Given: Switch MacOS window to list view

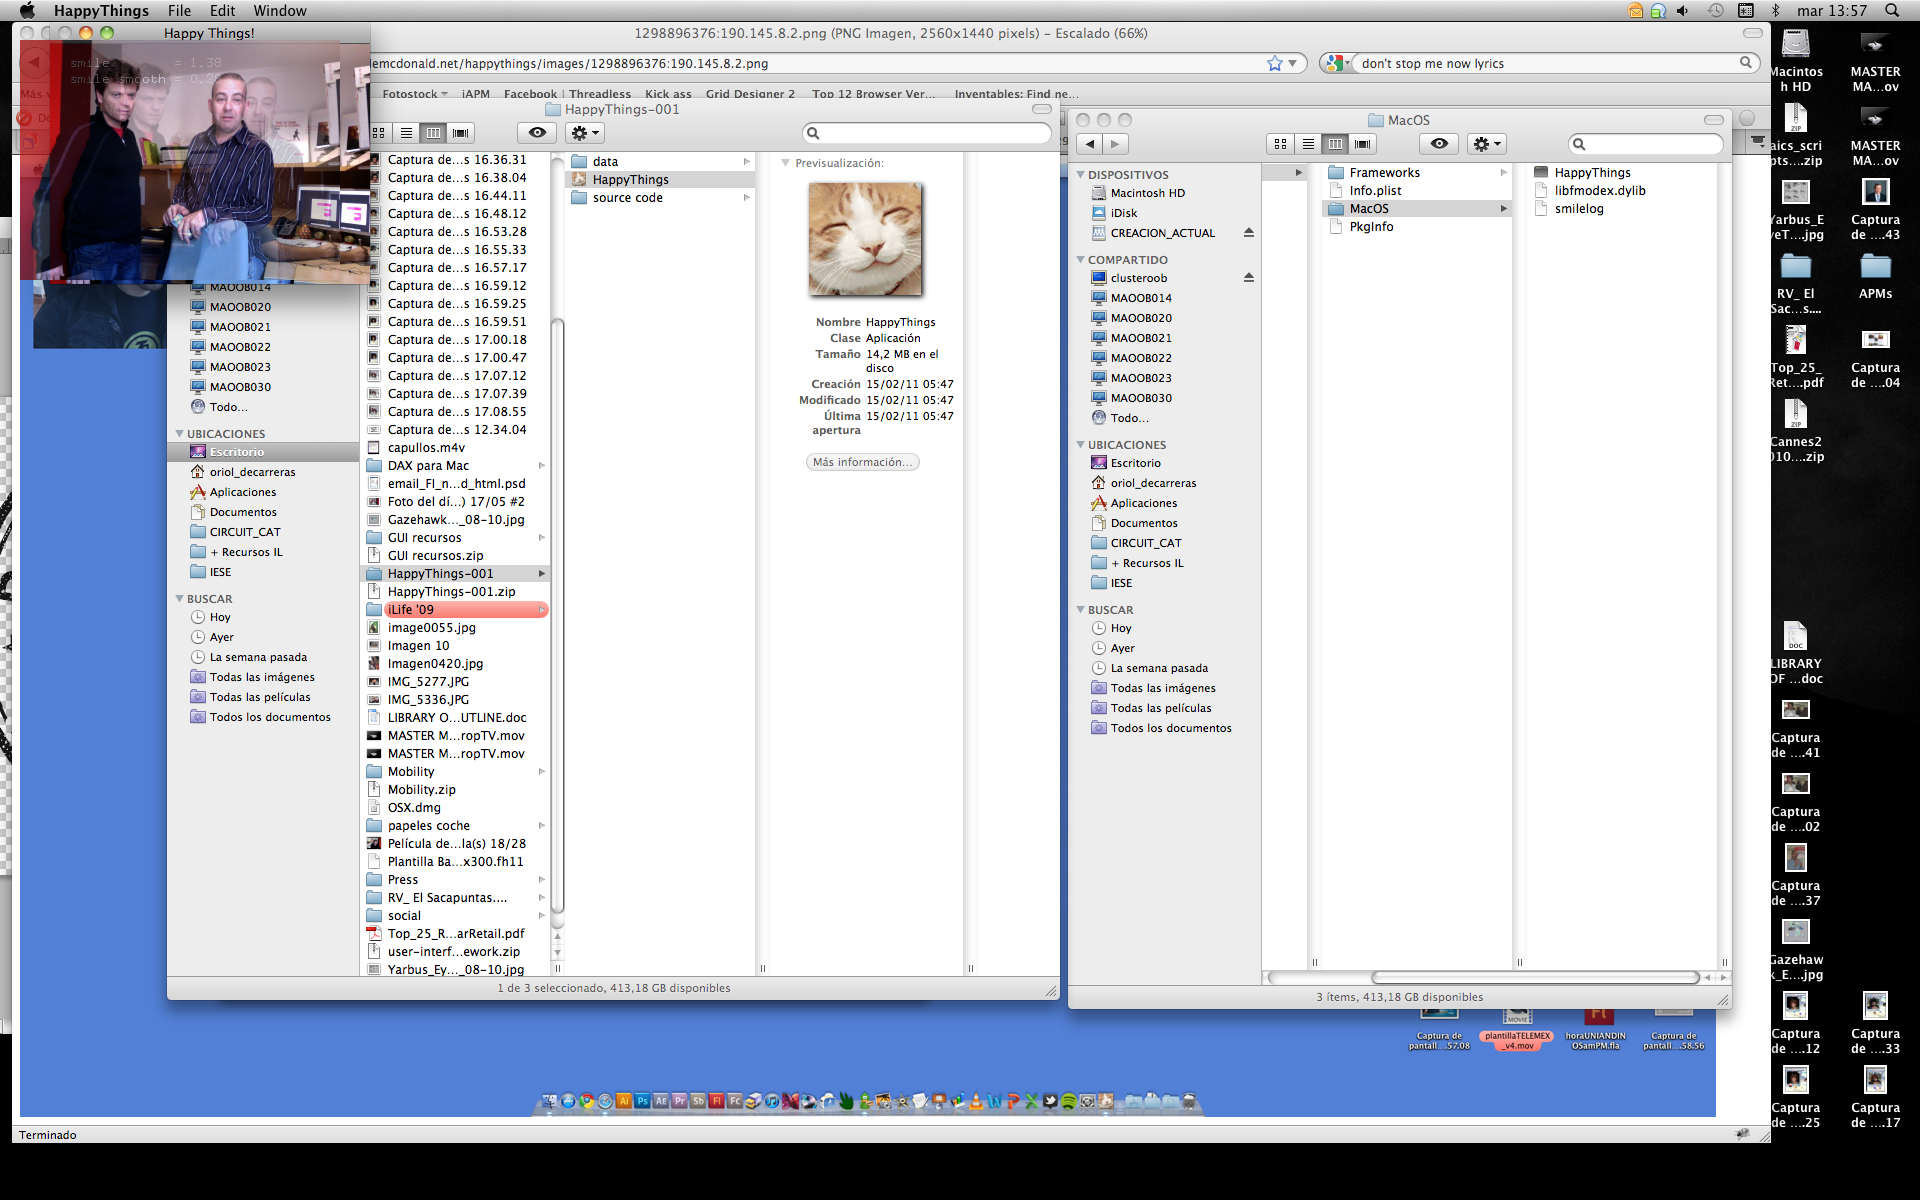Looking at the screenshot, I should click(x=1308, y=144).
